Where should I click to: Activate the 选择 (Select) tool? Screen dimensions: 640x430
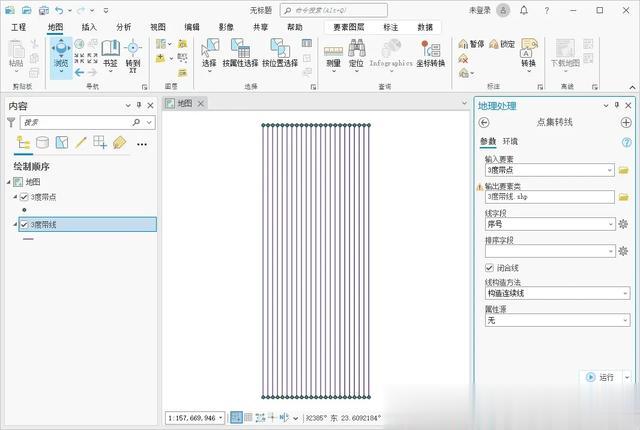(209, 54)
